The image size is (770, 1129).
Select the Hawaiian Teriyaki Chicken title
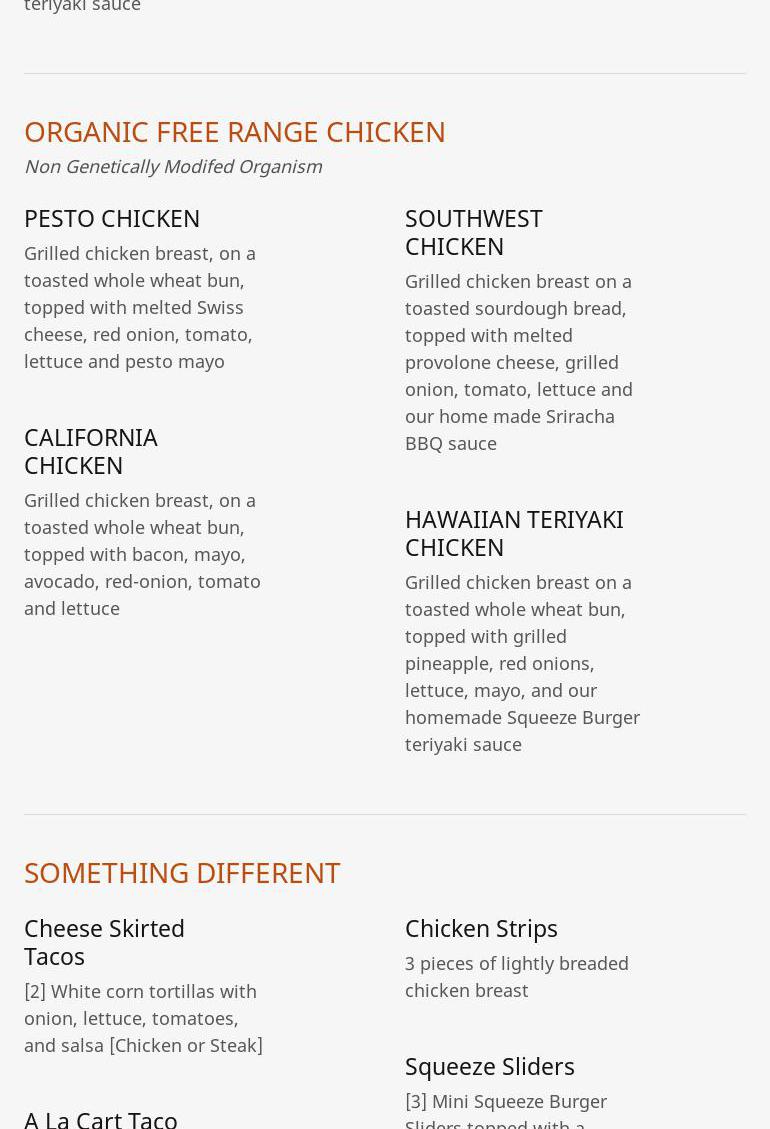click(x=513, y=533)
